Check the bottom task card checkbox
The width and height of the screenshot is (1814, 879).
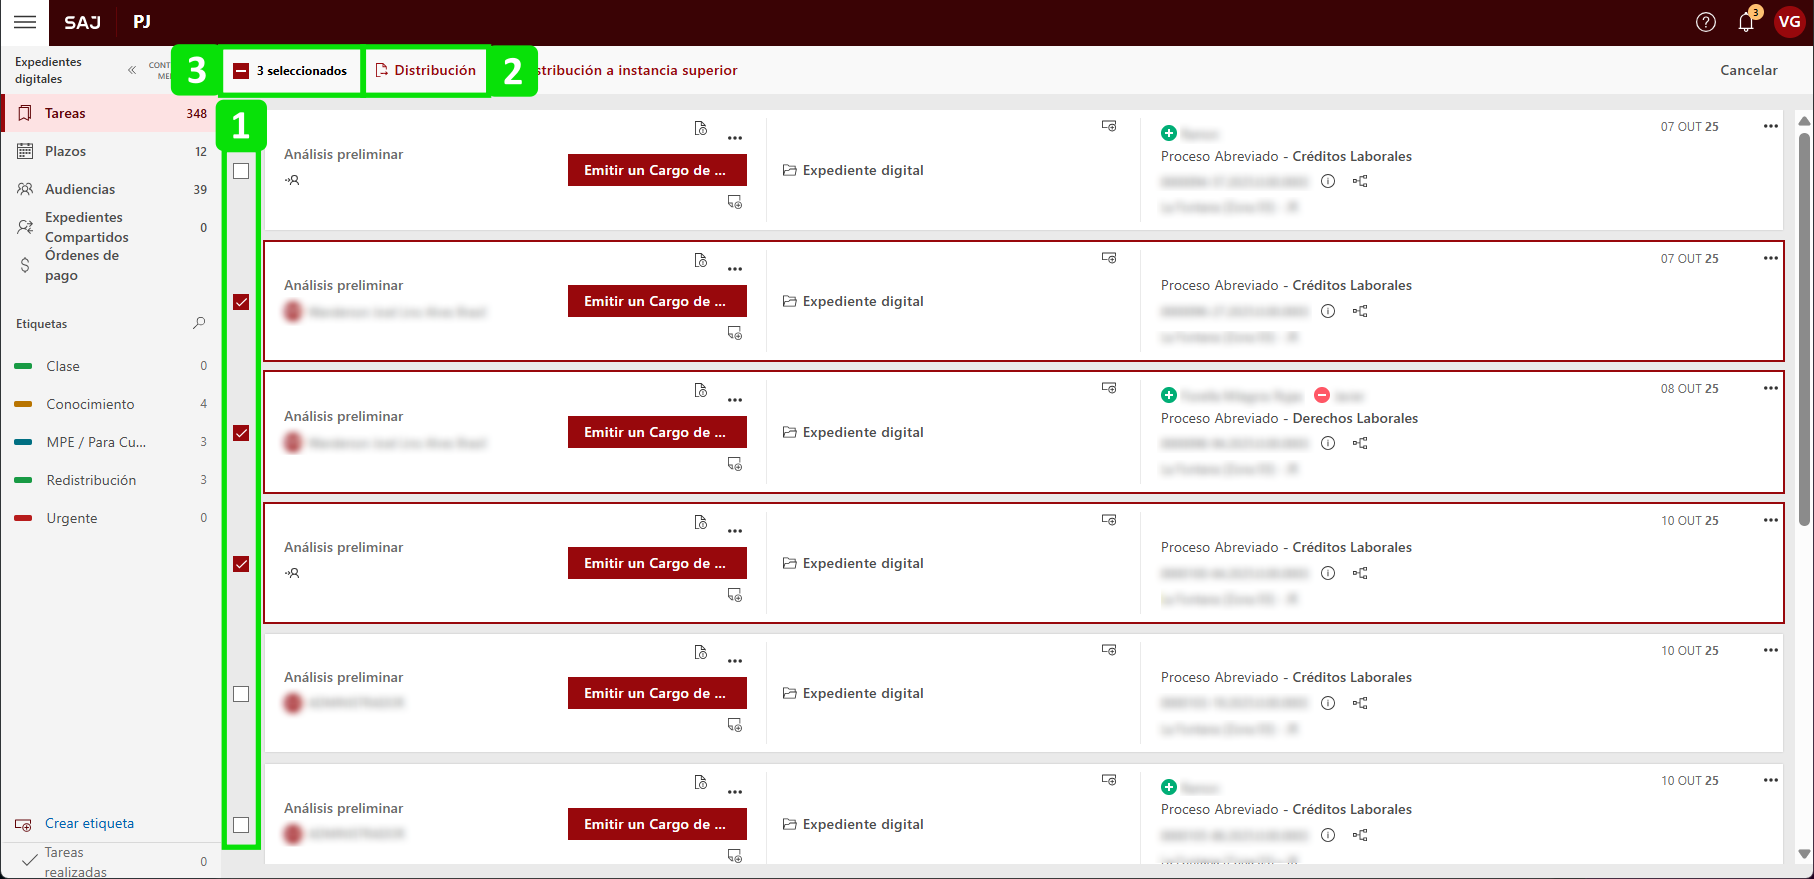point(241,825)
